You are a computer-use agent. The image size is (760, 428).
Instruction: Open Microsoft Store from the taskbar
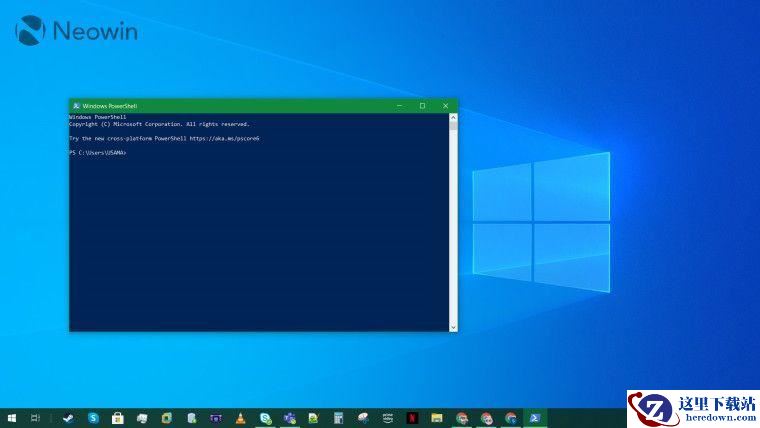pyautogui.click(x=117, y=418)
